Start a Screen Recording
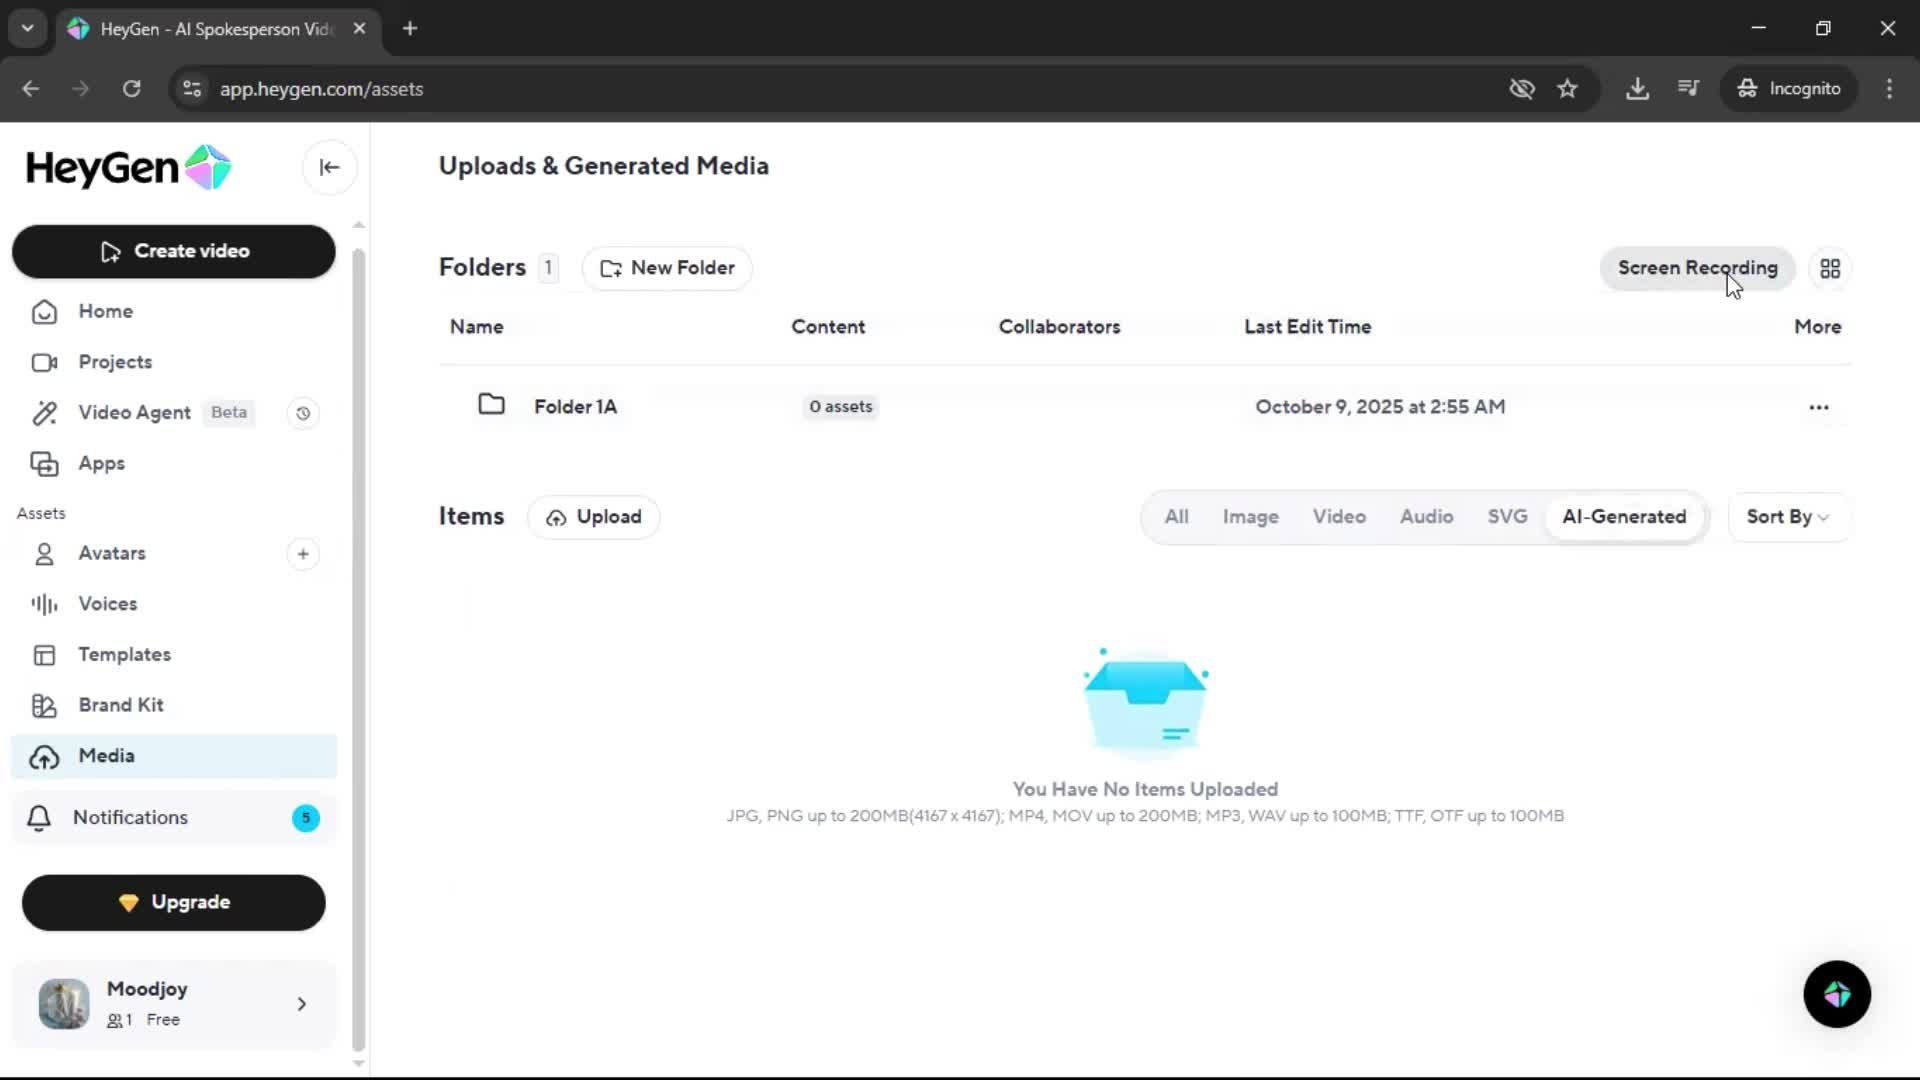 click(x=1697, y=268)
